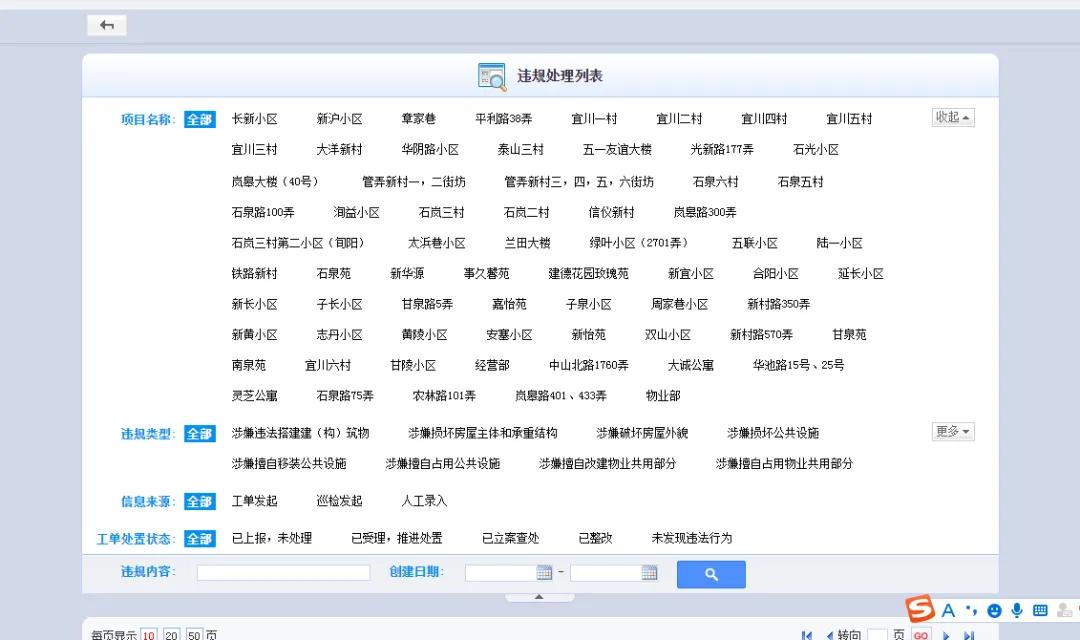Toggle 全部 filter for 违规类型

pos(198,432)
